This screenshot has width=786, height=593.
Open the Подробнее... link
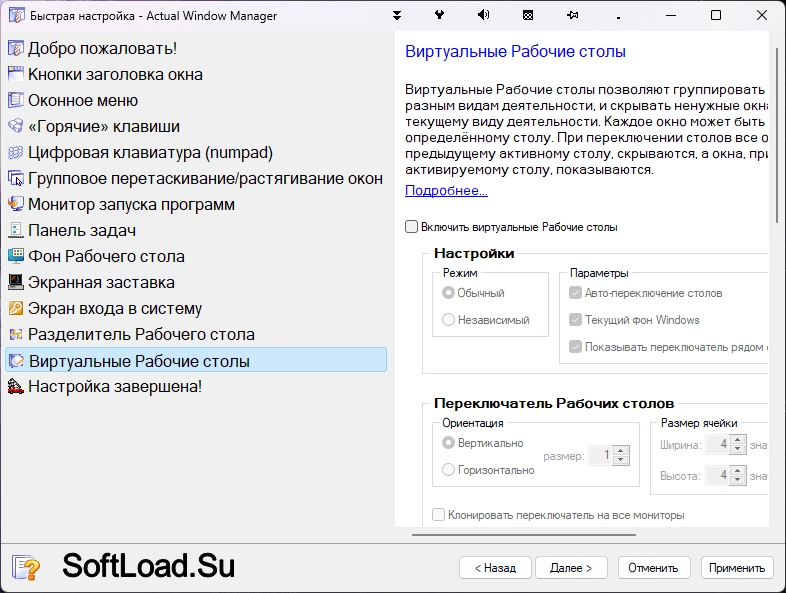[446, 190]
